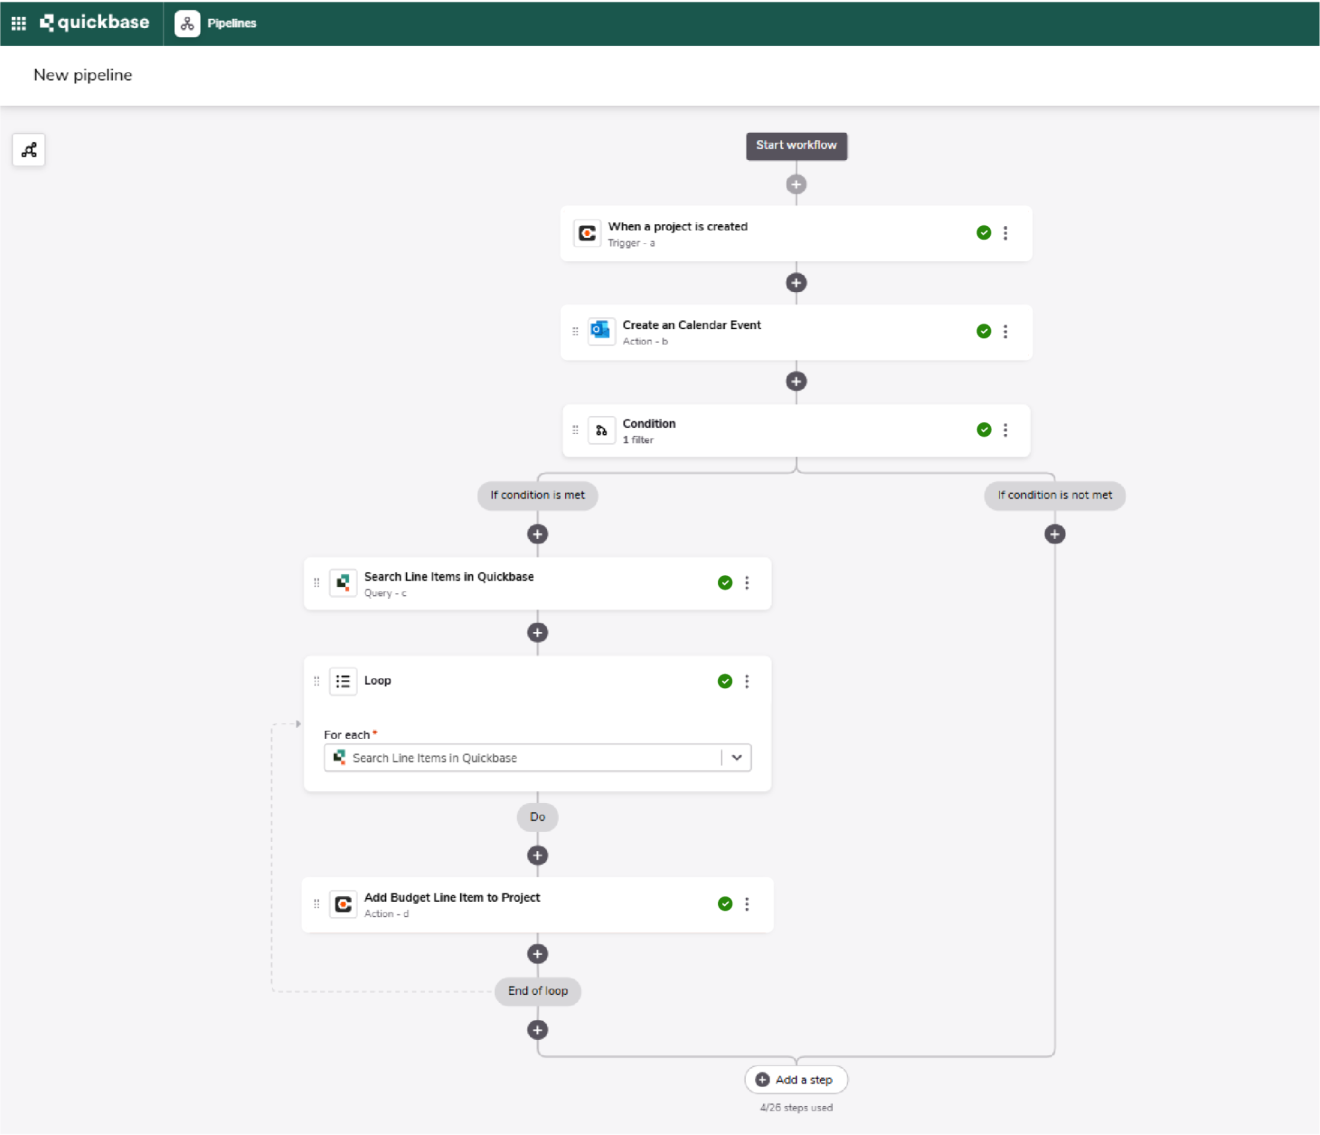
Task: Toggle the status check on Create an Calendar Event
Action: (983, 331)
